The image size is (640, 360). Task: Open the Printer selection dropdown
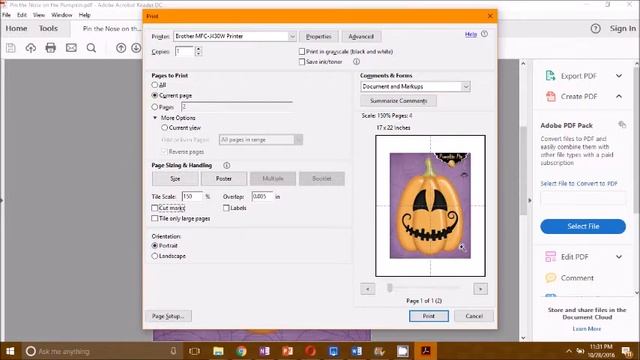(x=292, y=36)
